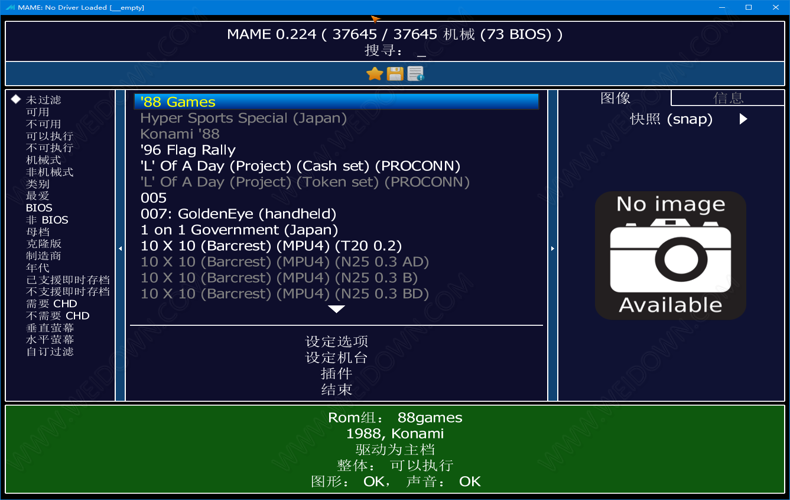
Task: Select the 不可用 filter
Action: click(x=43, y=124)
